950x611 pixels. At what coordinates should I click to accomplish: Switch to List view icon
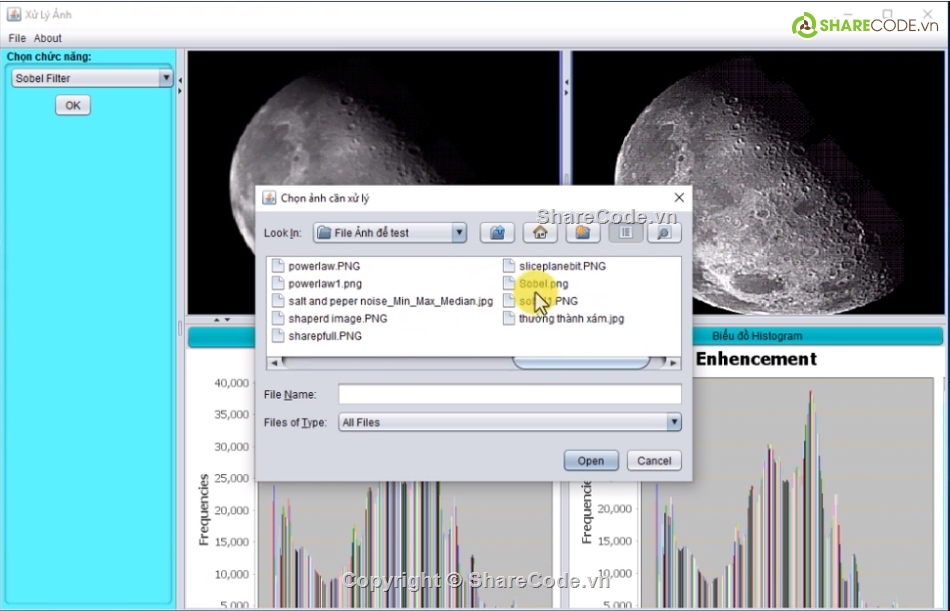(x=626, y=233)
